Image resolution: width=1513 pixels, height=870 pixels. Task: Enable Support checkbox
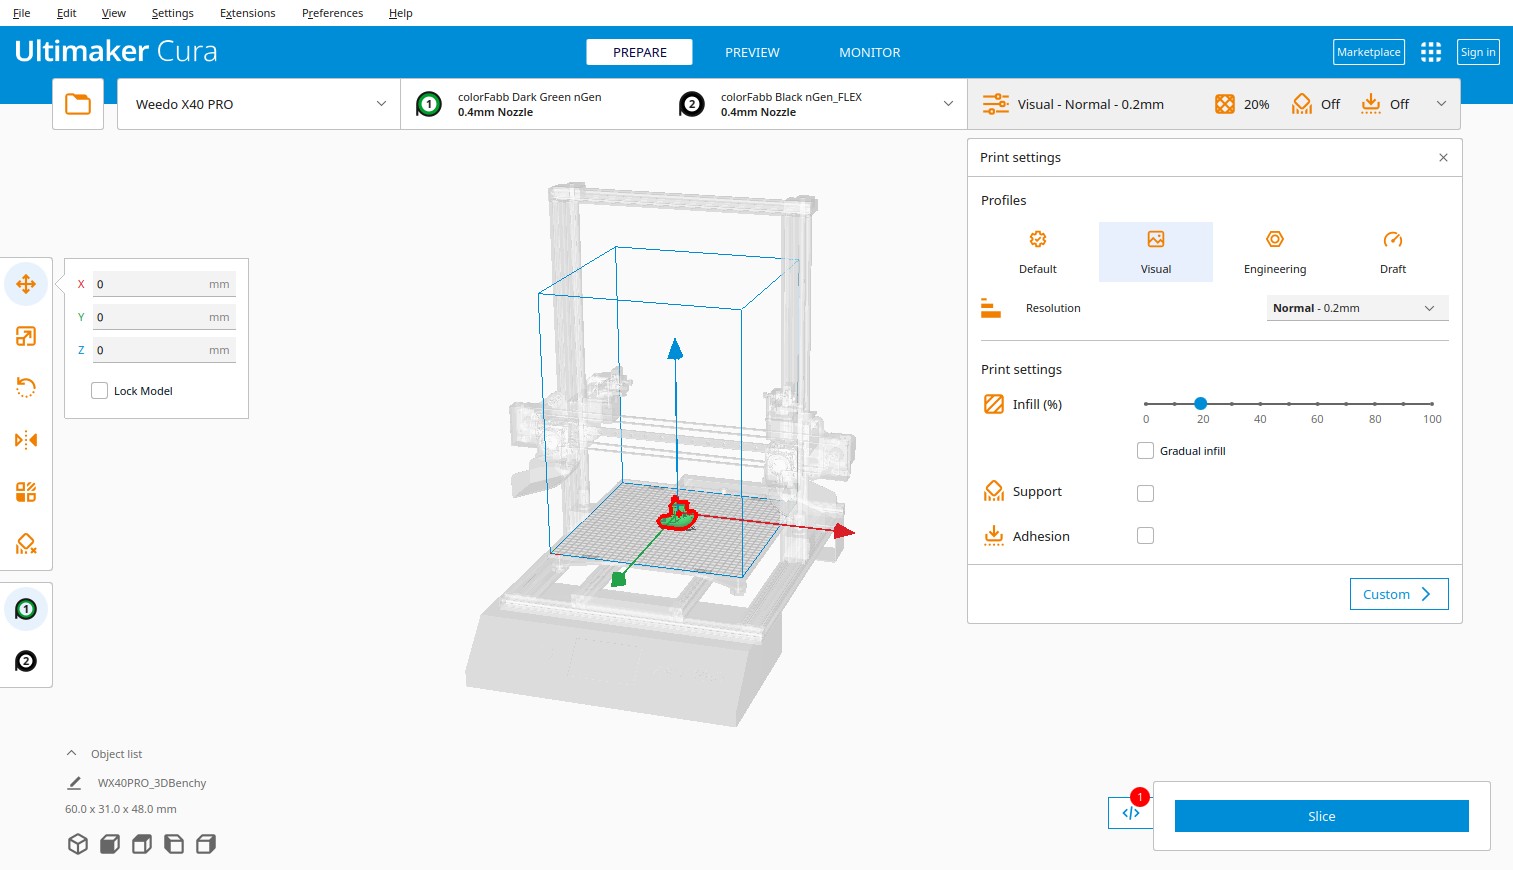(1146, 493)
